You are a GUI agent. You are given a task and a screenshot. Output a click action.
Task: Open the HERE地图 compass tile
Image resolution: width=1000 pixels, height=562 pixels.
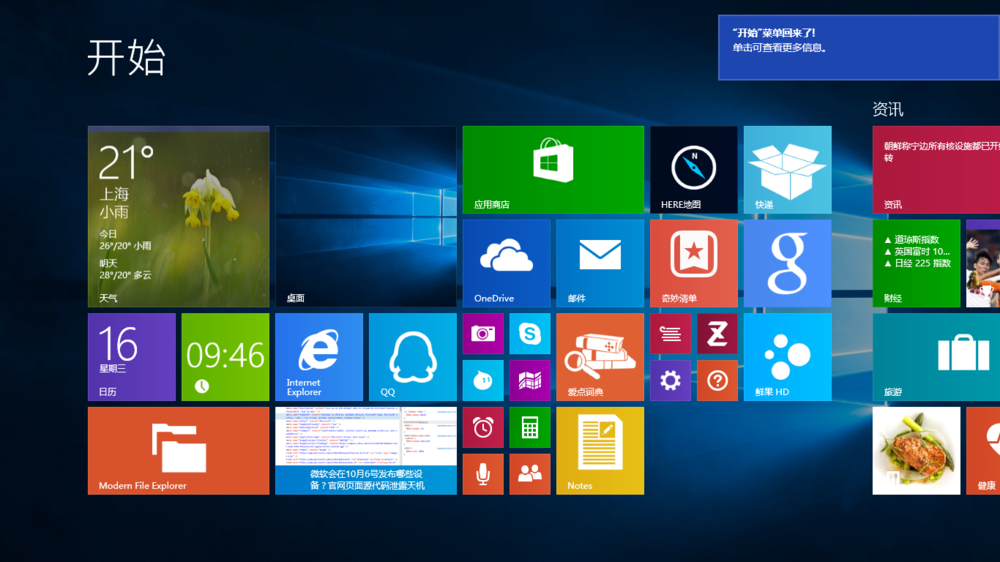(x=694, y=170)
